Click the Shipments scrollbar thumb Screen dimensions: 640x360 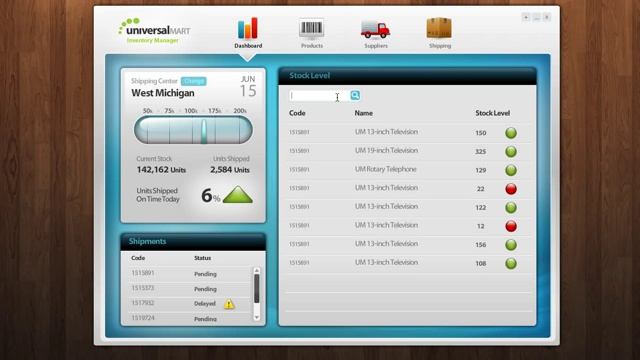(257, 288)
